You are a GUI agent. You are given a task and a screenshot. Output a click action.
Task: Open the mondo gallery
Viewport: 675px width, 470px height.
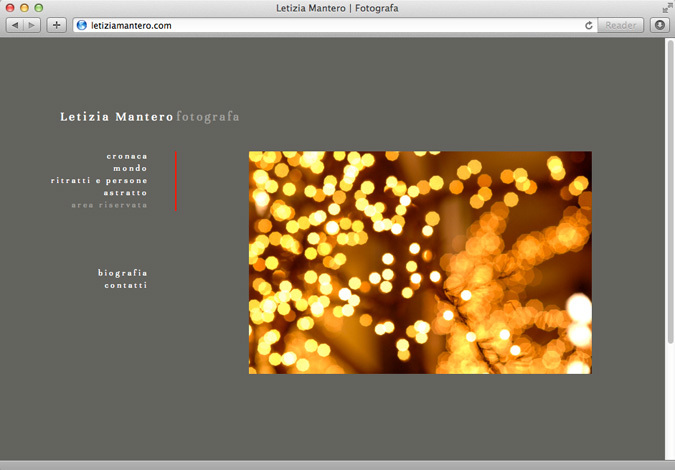point(130,168)
